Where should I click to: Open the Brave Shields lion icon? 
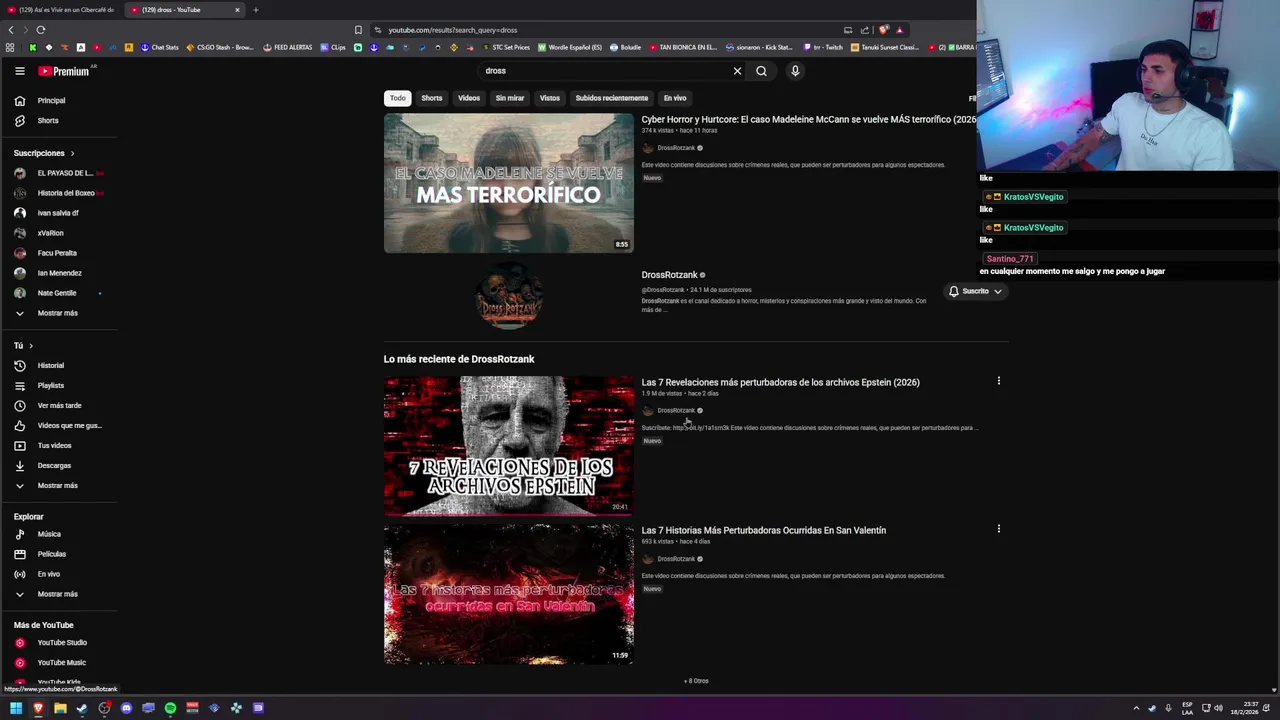[x=883, y=30]
